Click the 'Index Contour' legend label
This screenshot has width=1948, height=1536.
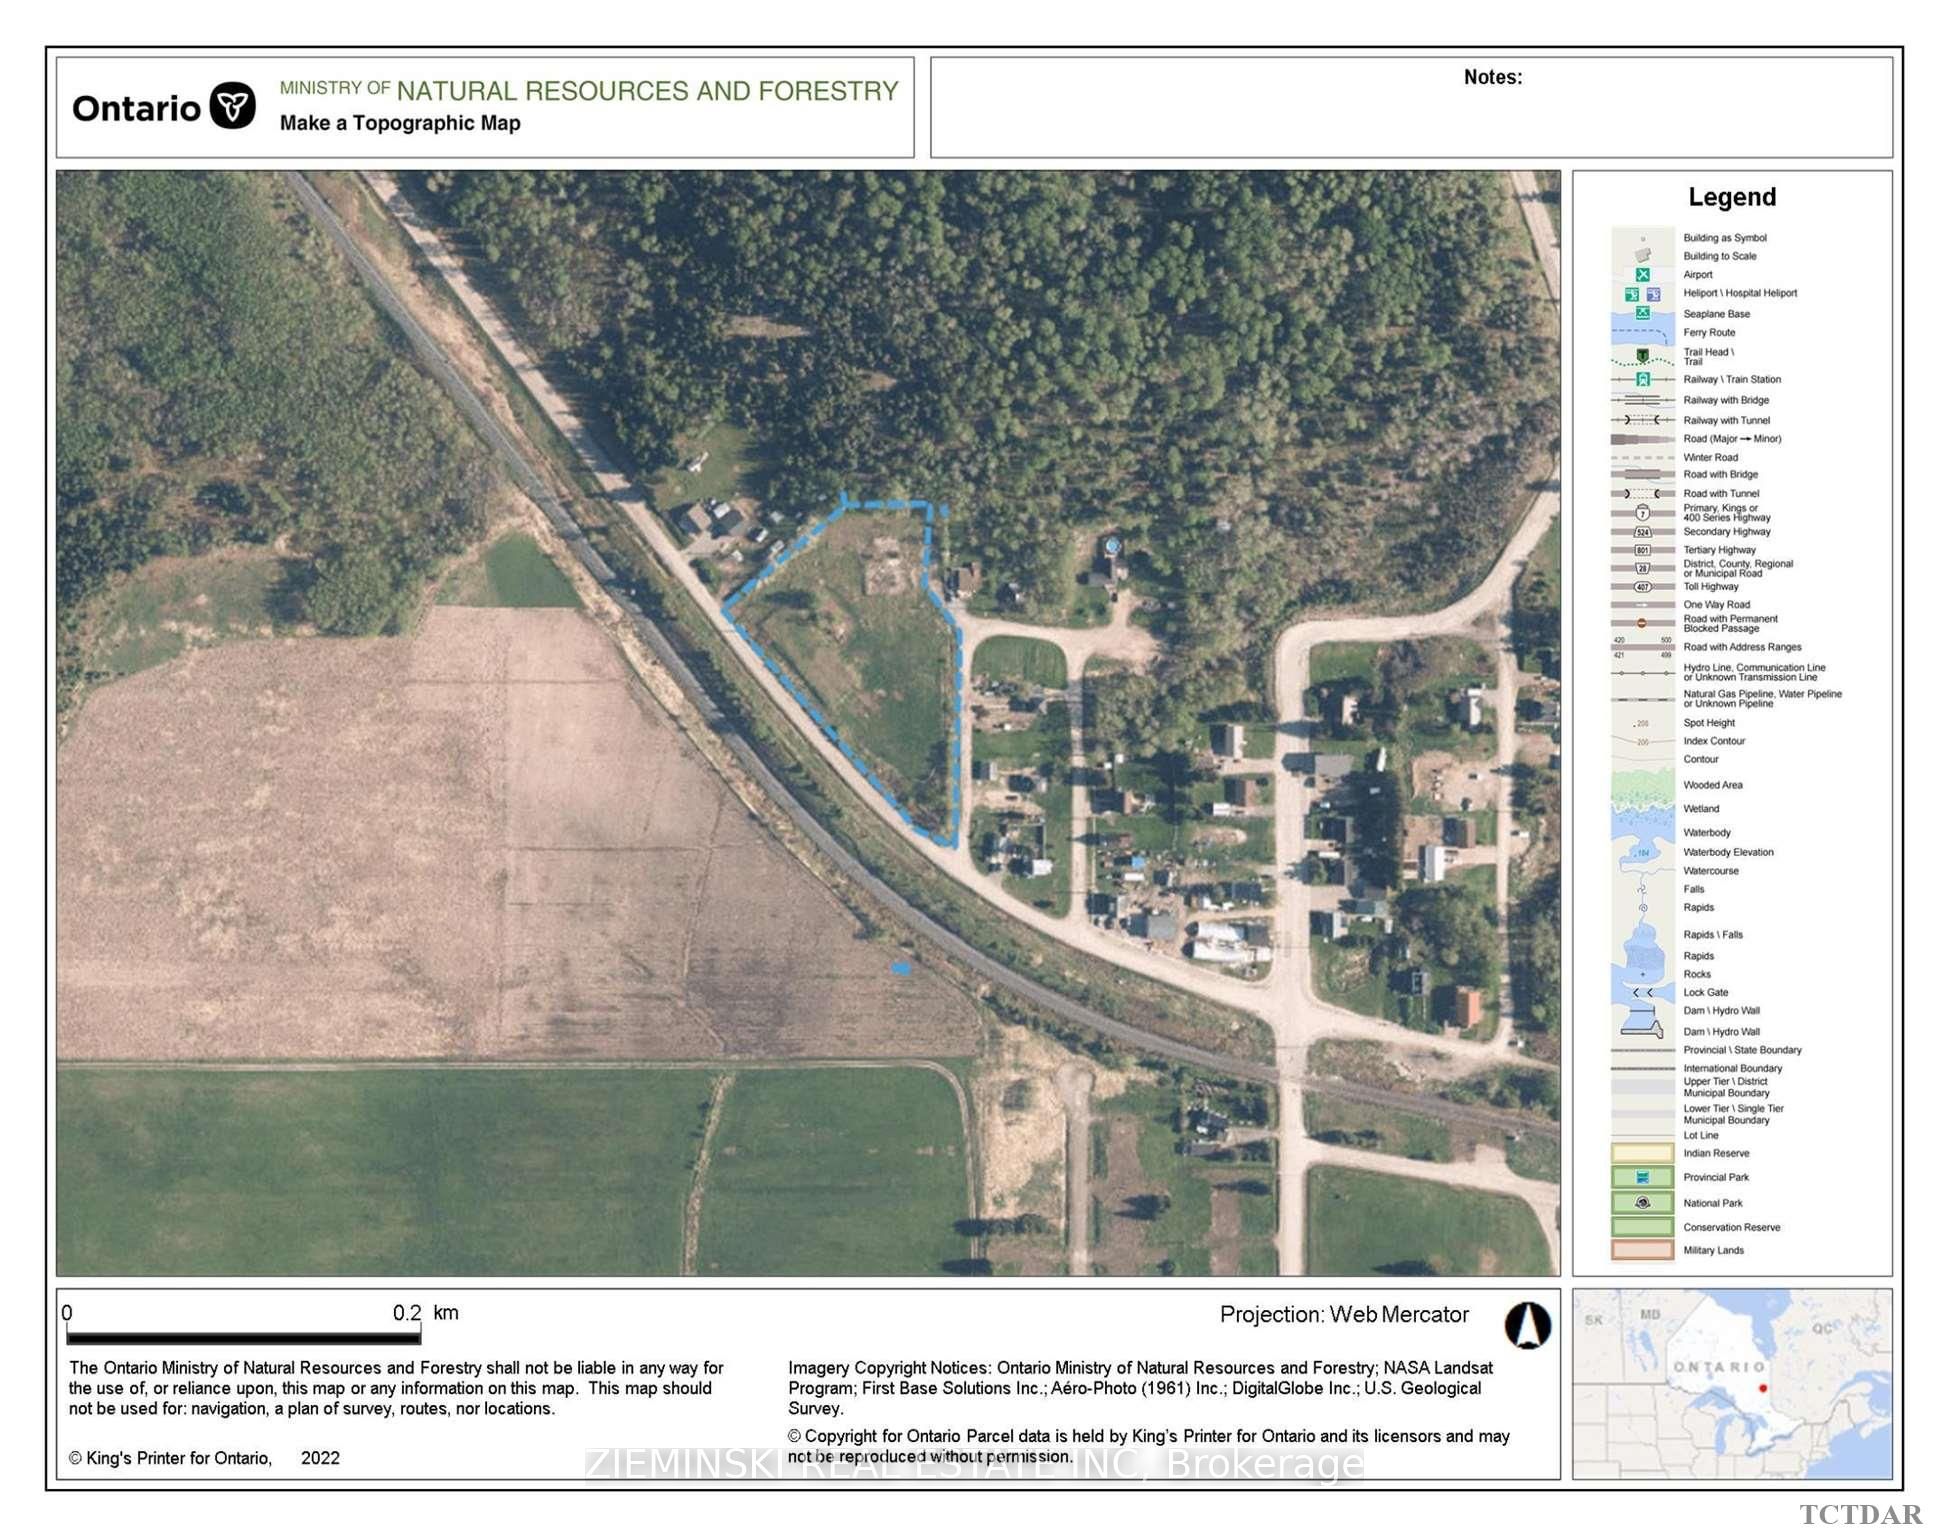[x=1714, y=741]
